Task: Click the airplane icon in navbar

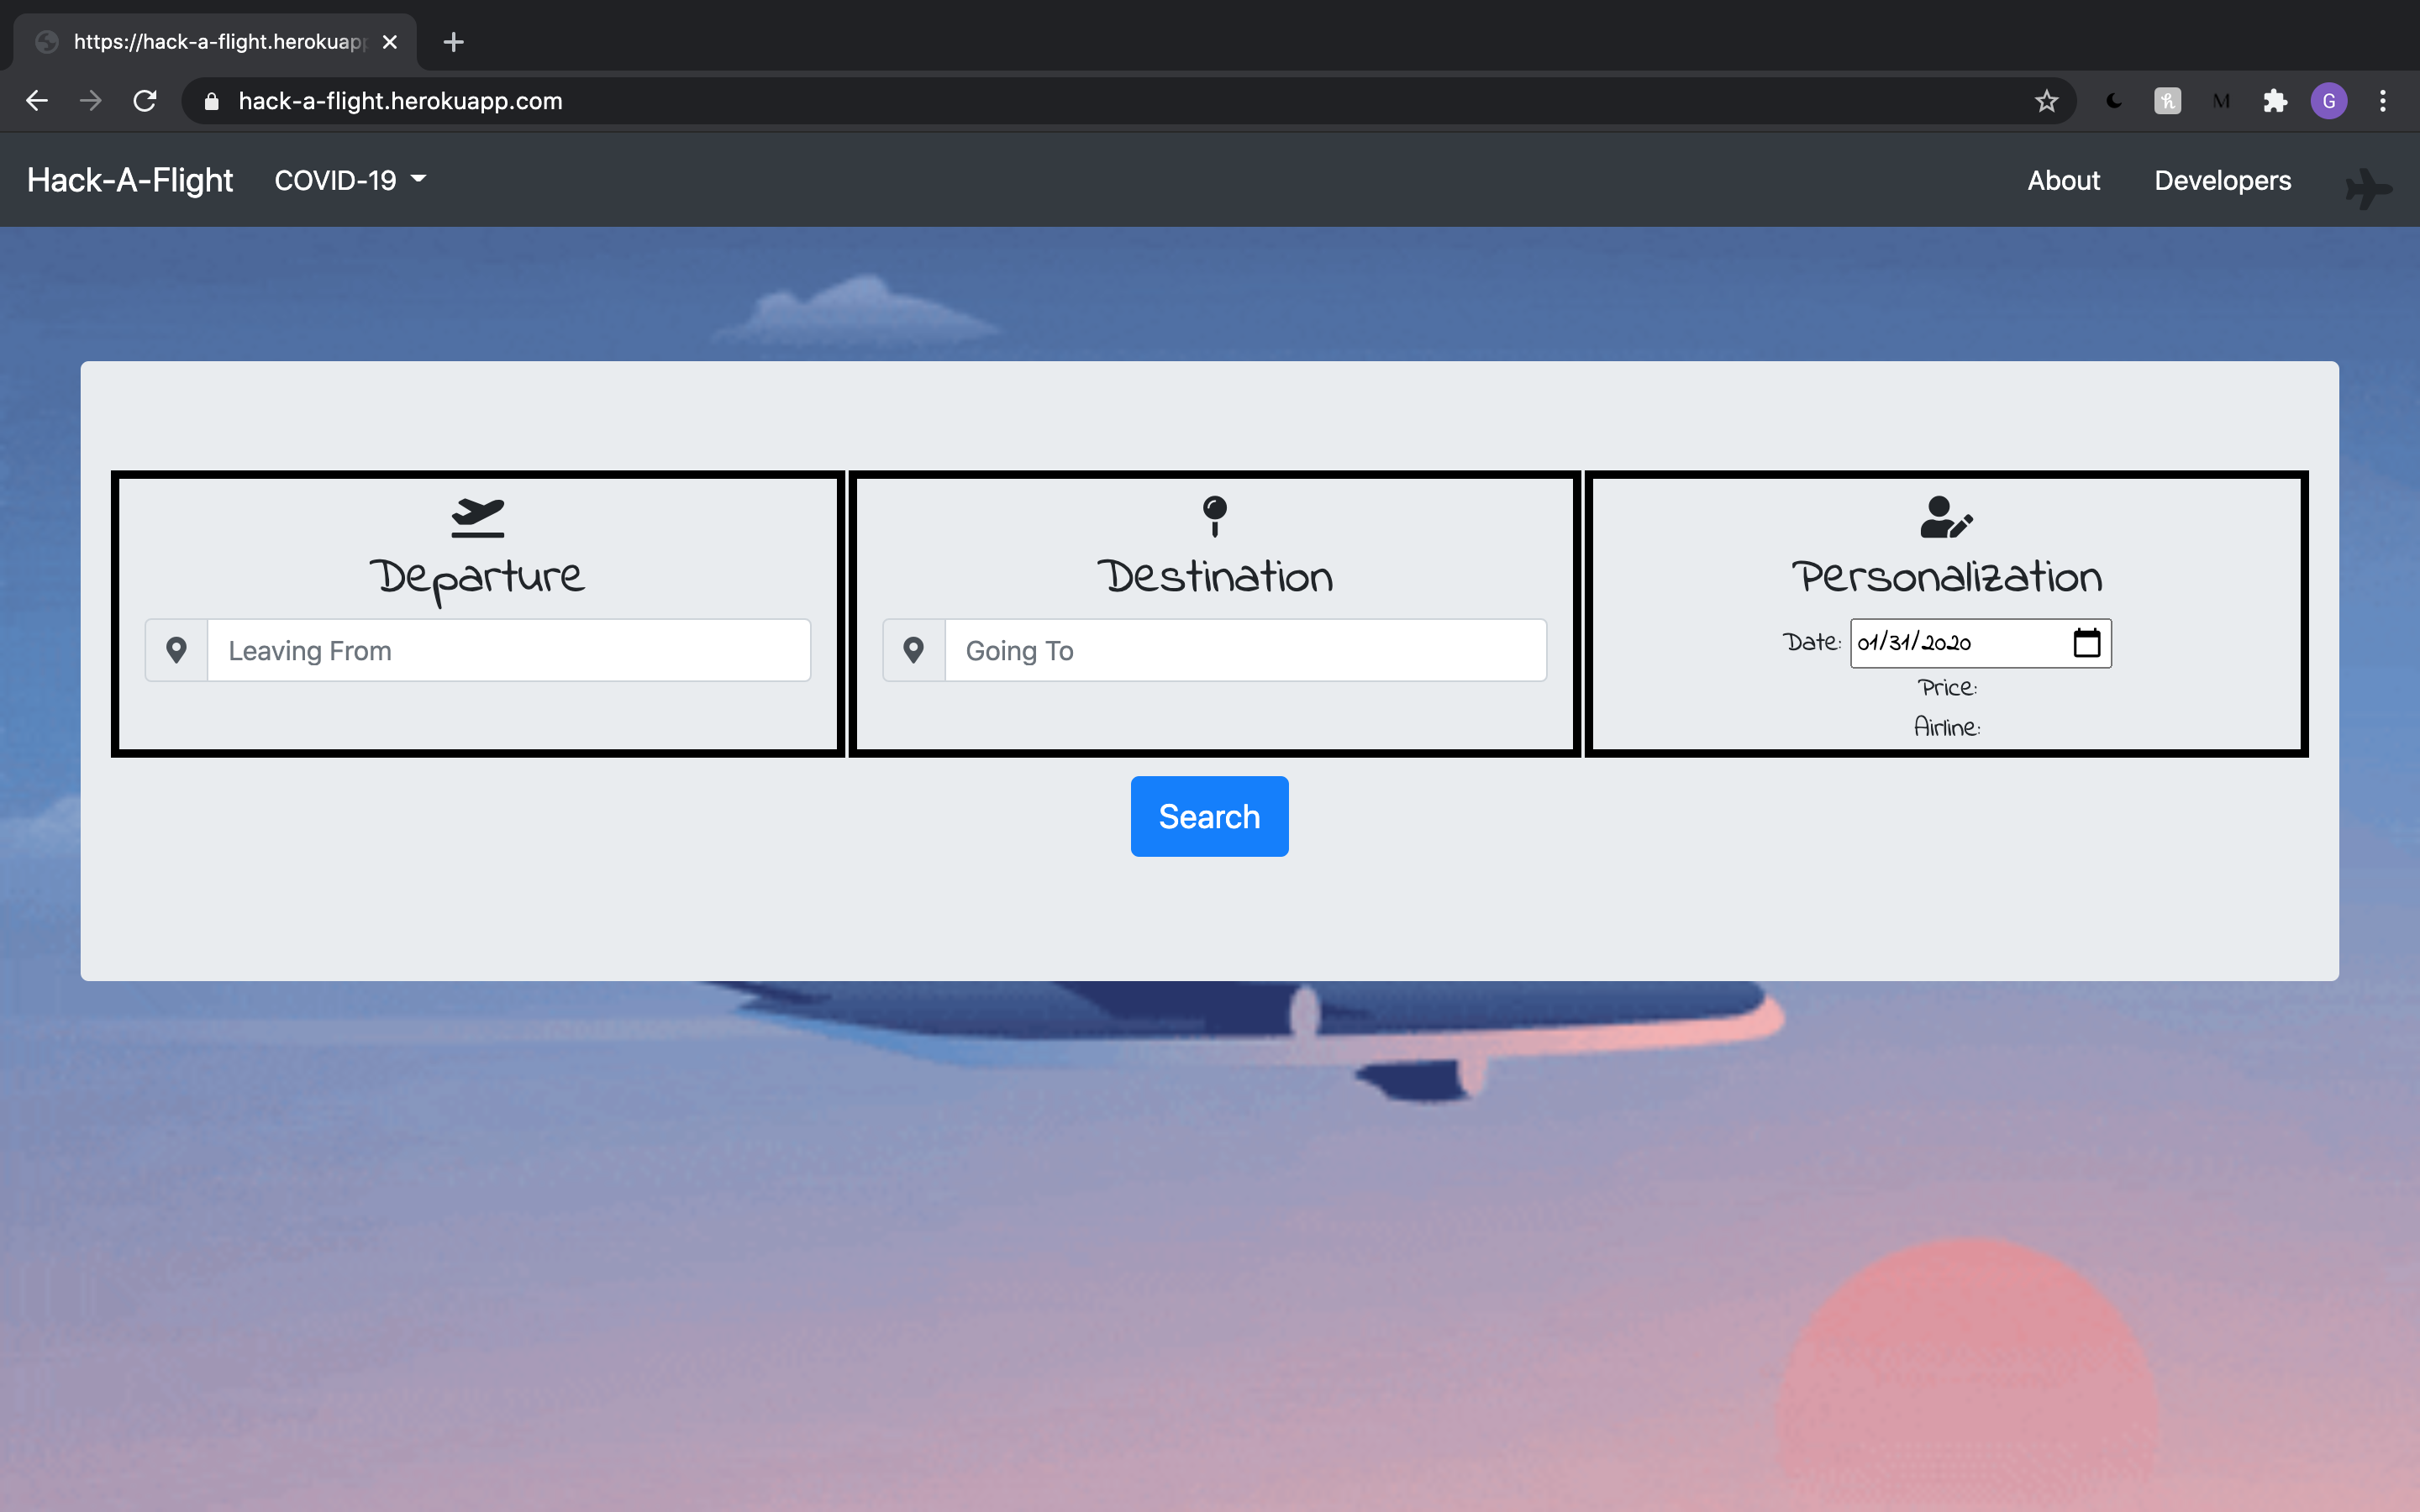Action: pyautogui.click(x=2368, y=188)
